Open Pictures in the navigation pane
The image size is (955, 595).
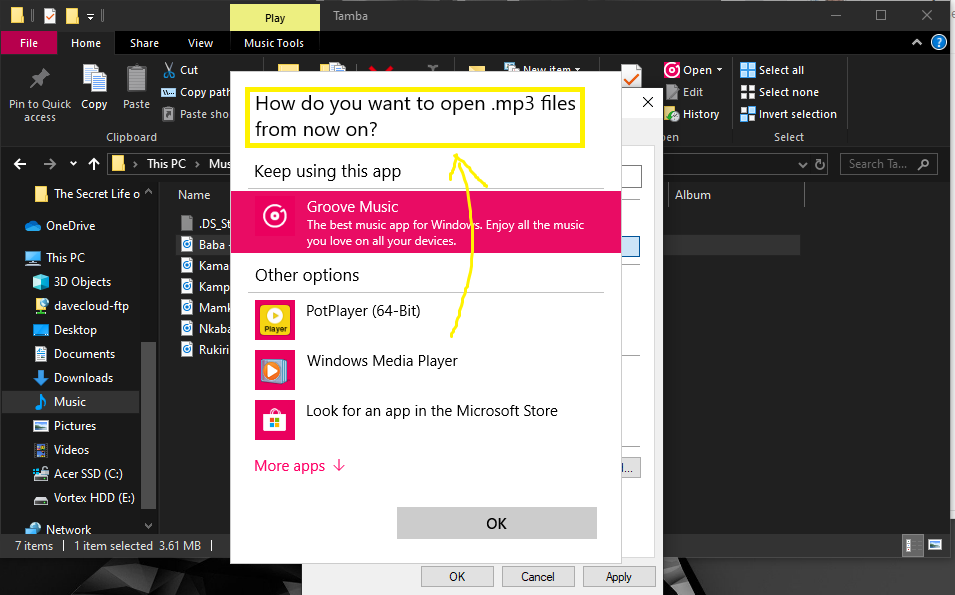point(65,426)
